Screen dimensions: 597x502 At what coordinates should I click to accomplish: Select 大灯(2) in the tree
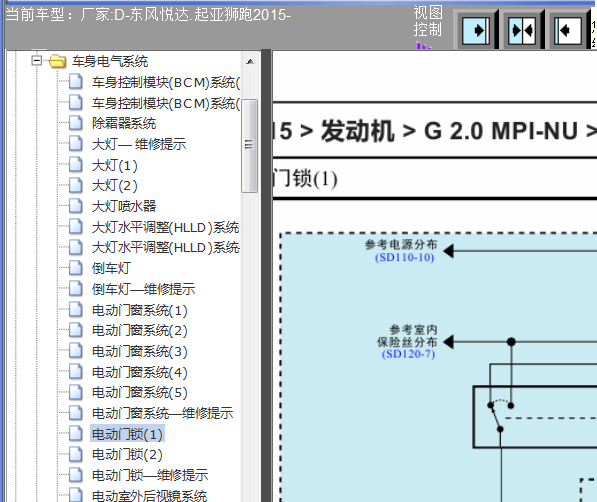pos(114,186)
